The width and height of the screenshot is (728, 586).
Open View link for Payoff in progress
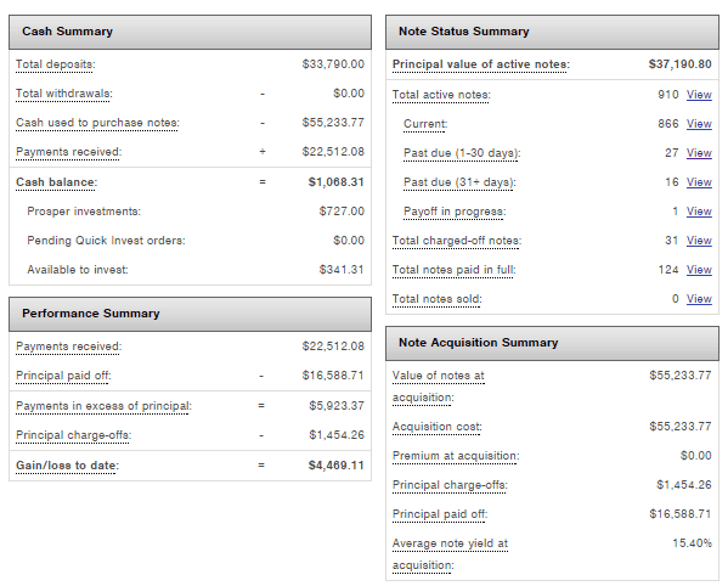coord(699,211)
